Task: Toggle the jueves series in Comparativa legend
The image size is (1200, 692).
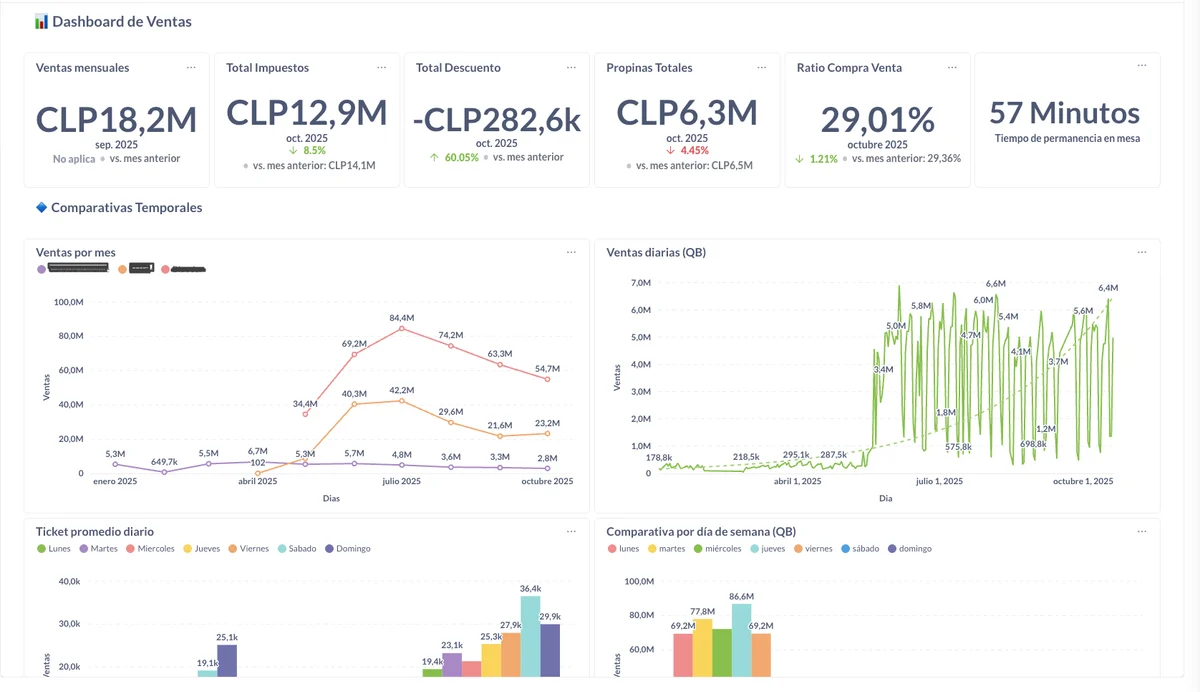Action: 769,549
